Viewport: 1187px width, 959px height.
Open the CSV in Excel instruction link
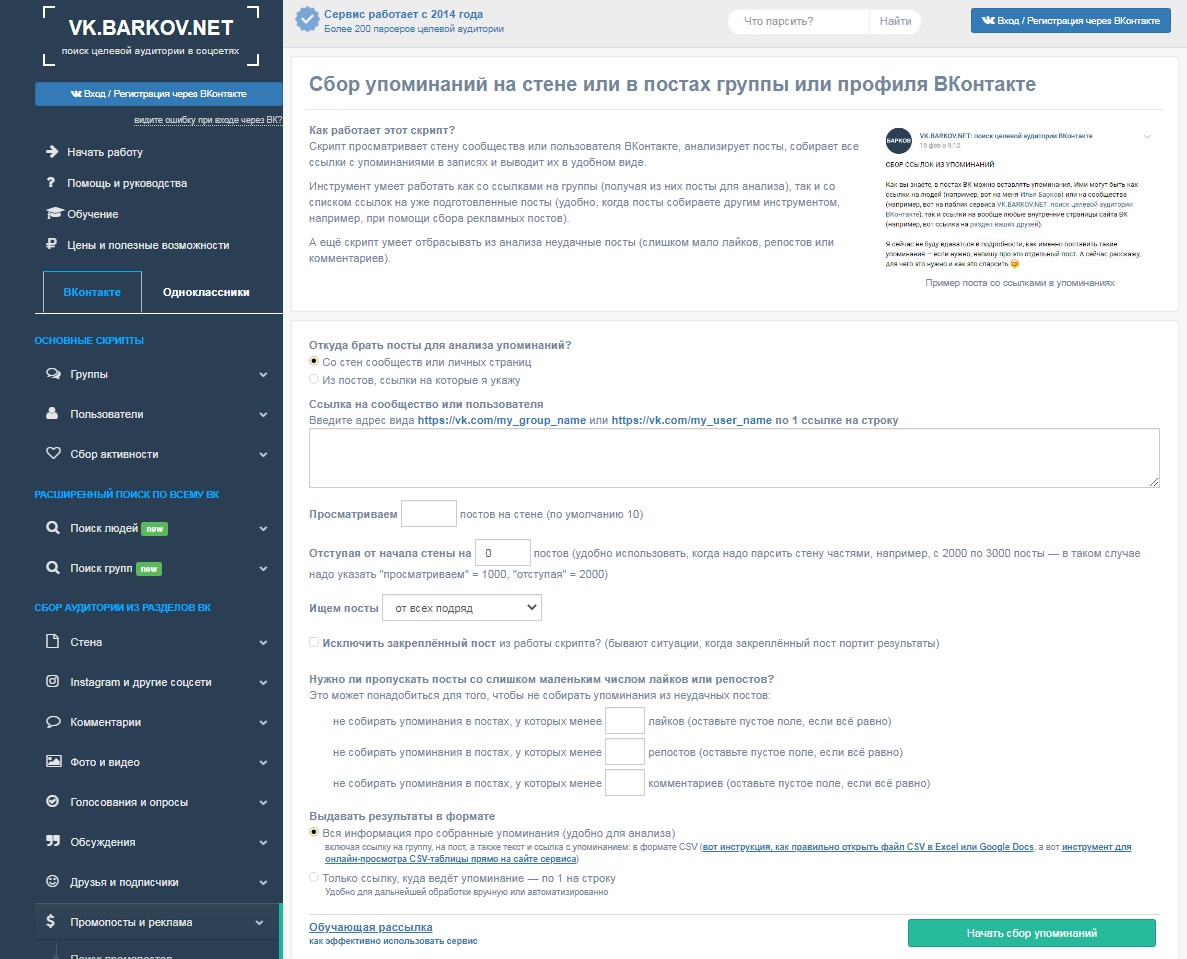click(x=868, y=847)
